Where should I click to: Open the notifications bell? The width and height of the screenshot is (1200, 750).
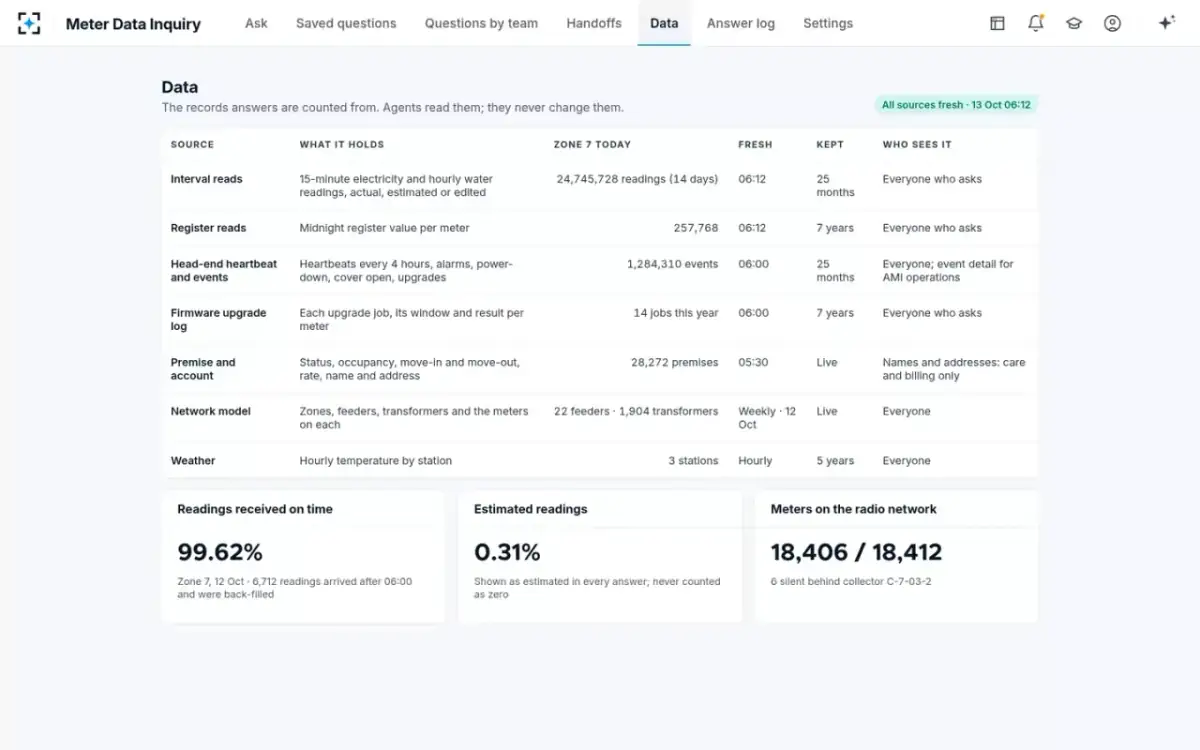(x=1036, y=23)
